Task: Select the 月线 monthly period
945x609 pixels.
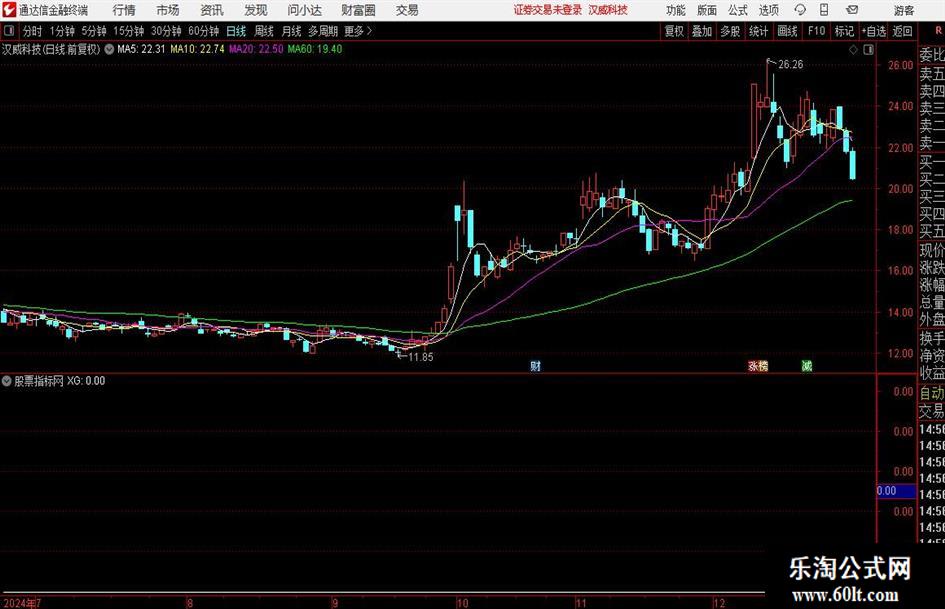Action: pyautogui.click(x=291, y=31)
